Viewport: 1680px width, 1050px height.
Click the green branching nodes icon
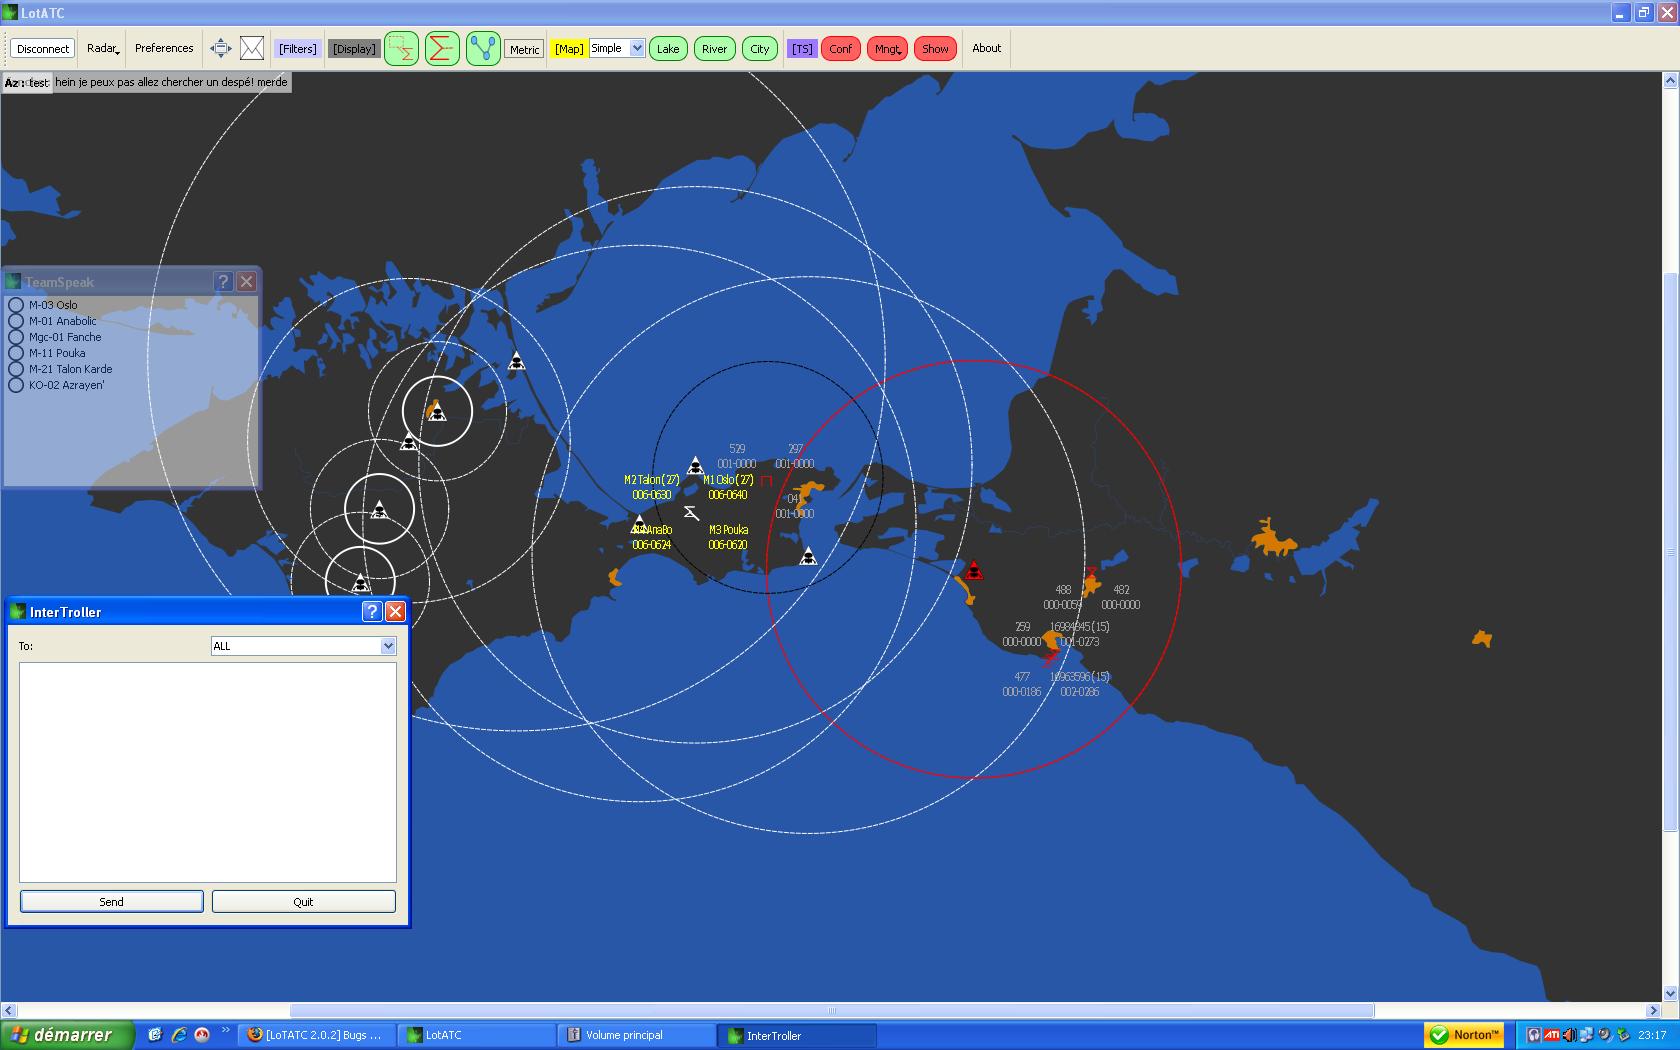[483, 48]
